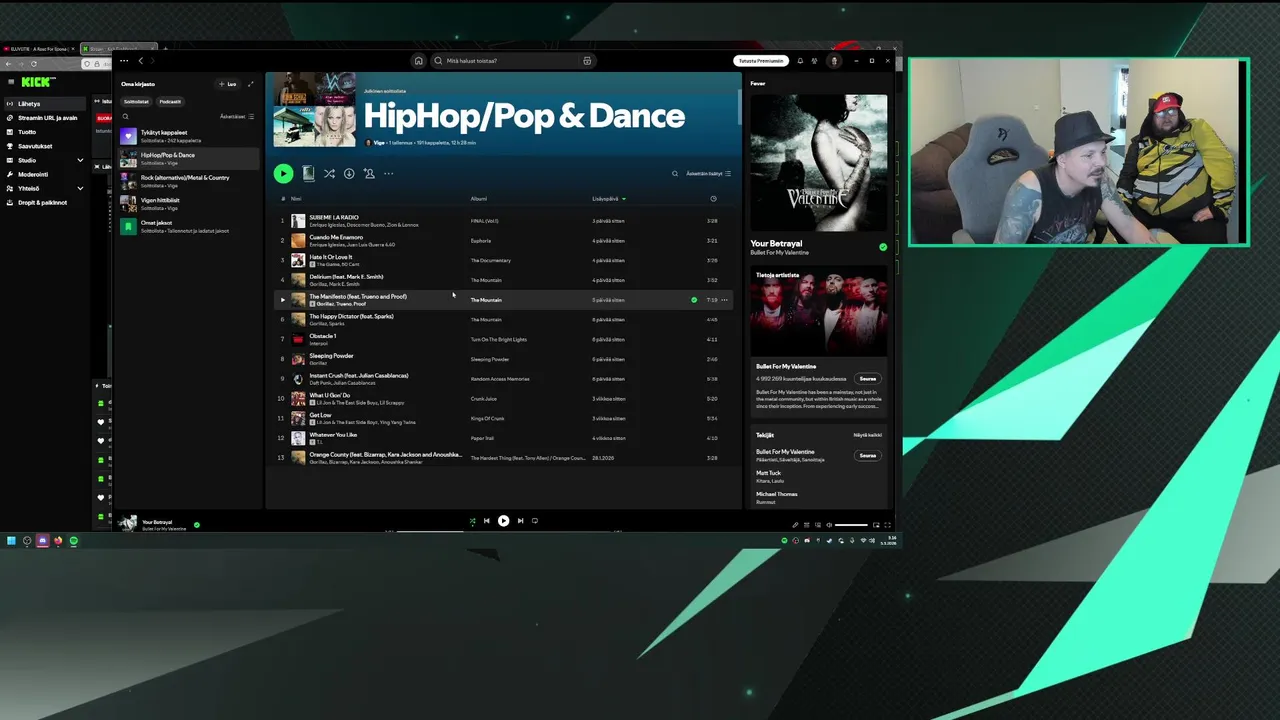1280x720 pixels.
Task: Play the HipHop/Pop & Dance playlist
Action: click(283, 173)
